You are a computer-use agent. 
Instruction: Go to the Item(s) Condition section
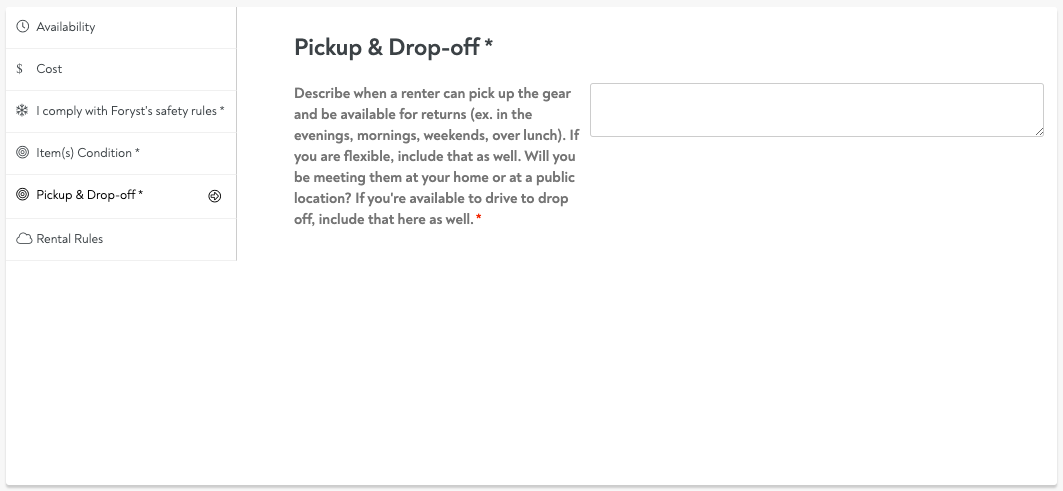[x=86, y=153]
